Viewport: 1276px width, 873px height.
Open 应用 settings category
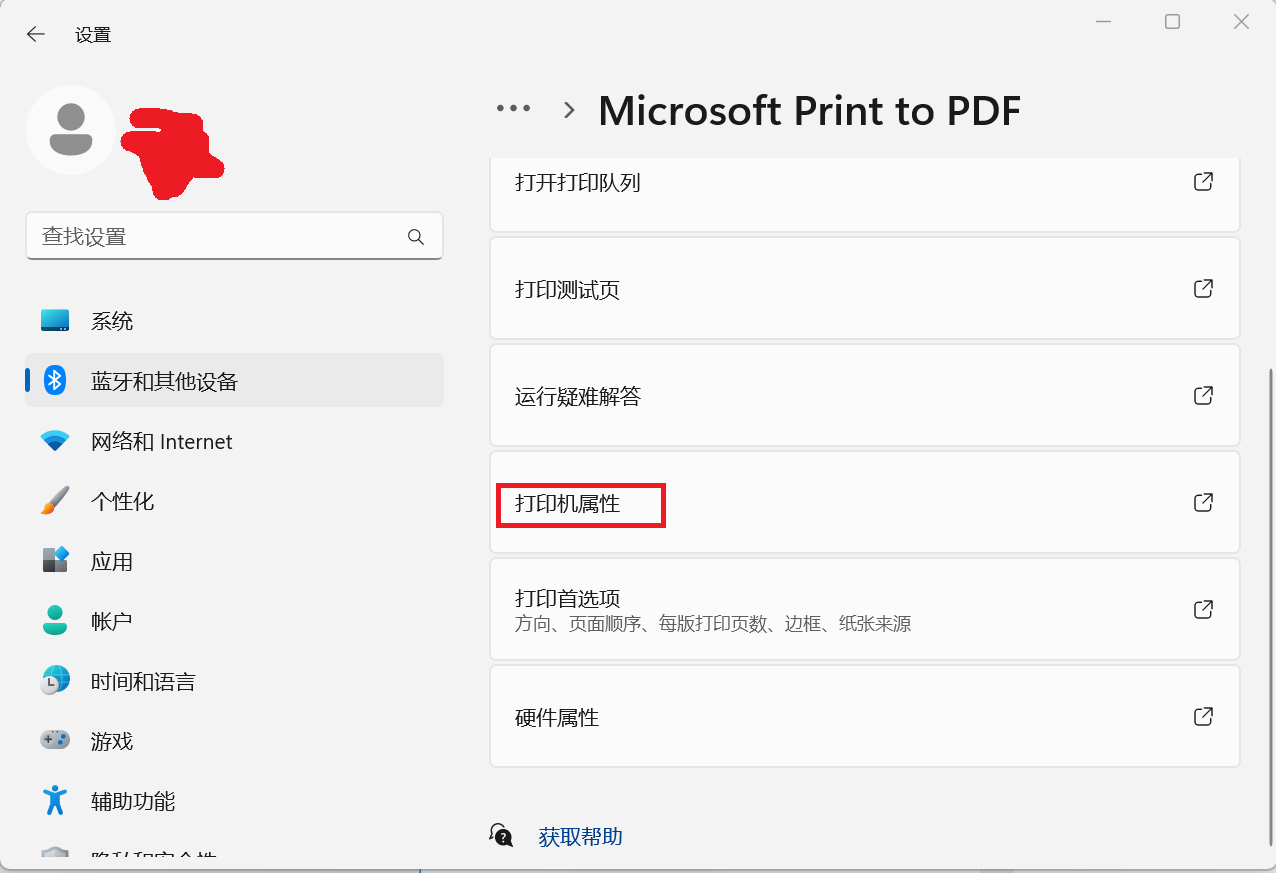[234, 561]
